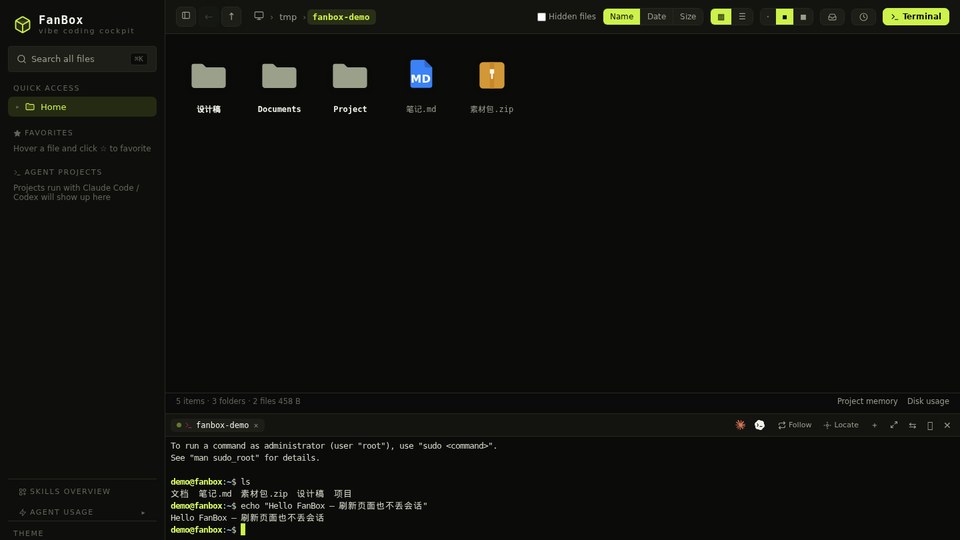Launch the Codex white icon
960x540 pixels.
759,425
